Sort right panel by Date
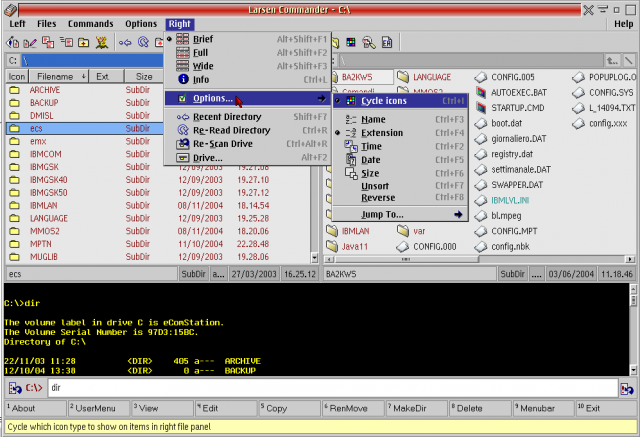This screenshot has width=640, height=437. click(x=400, y=160)
